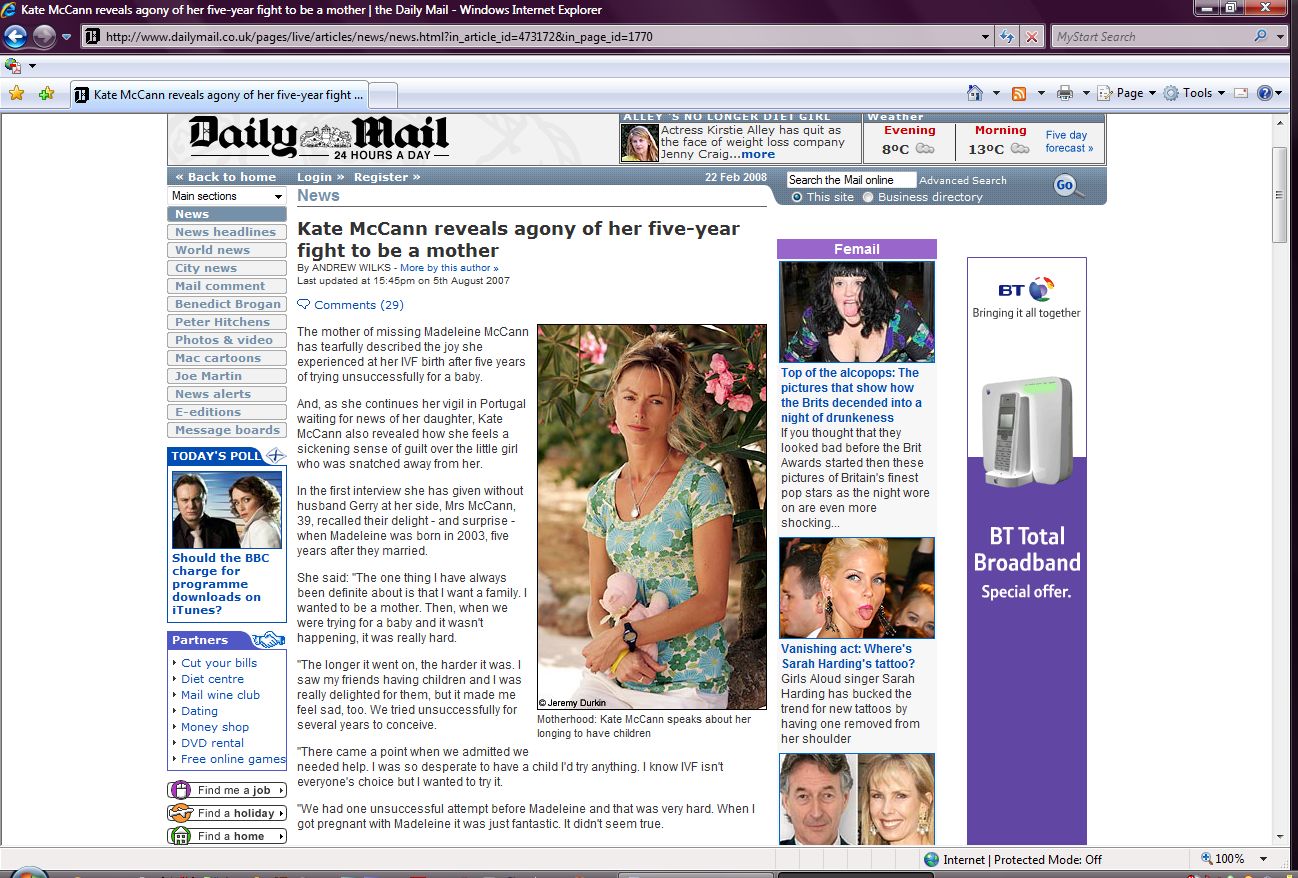
Task: Select the 'Business directory' radio button
Action: (x=868, y=197)
